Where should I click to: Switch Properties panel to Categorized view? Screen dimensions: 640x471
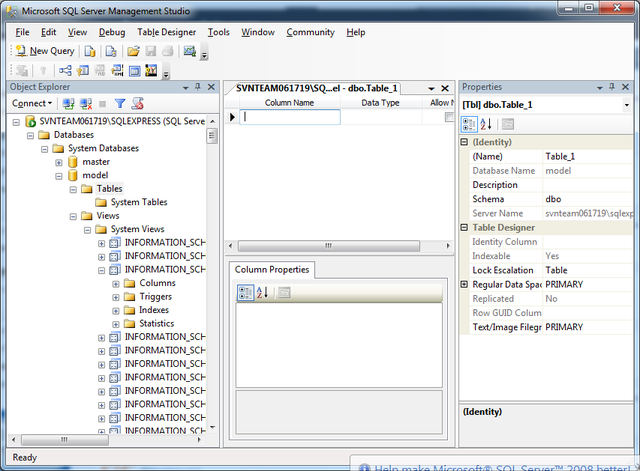click(x=469, y=124)
